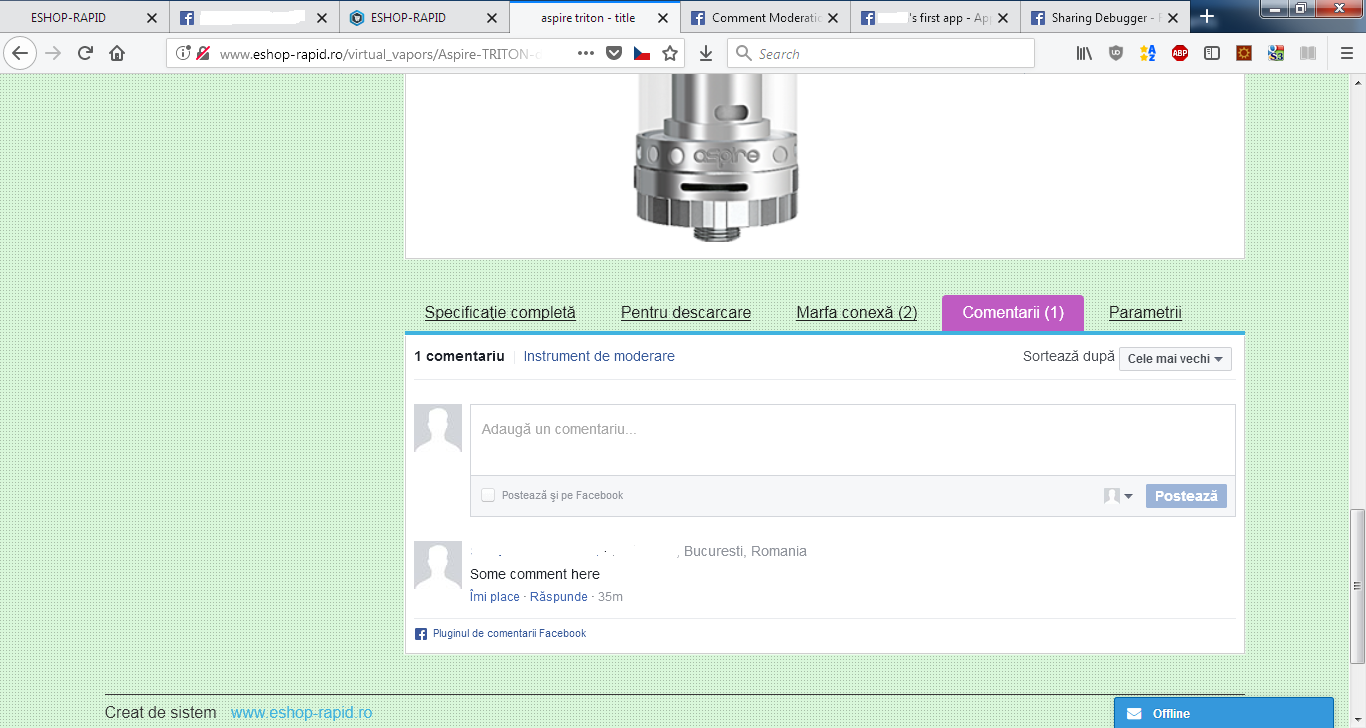Open a new browser tab
This screenshot has width=1366, height=728.
[x=1207, y=17]
